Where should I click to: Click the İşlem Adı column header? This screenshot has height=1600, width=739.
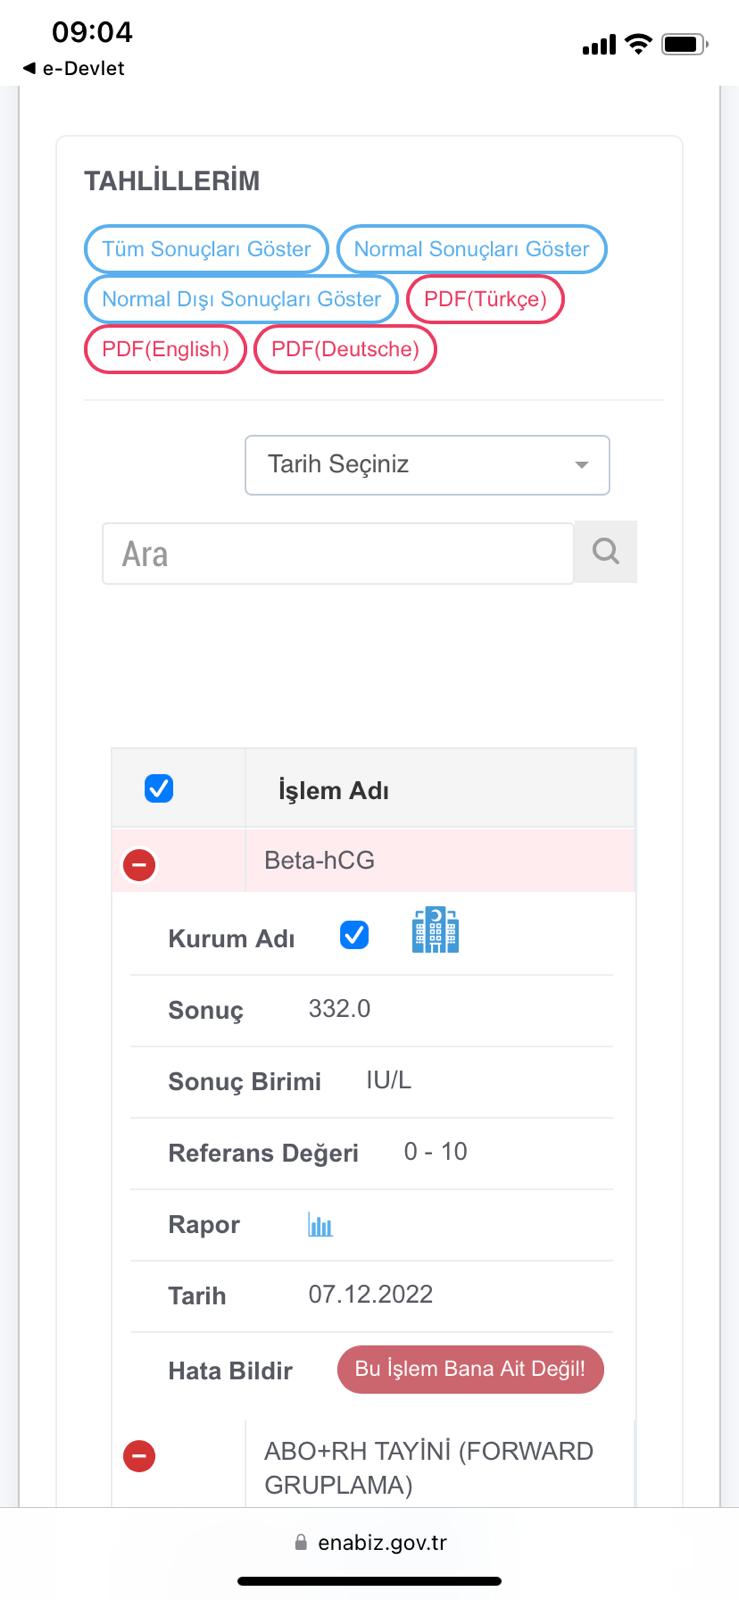(334, 790)
